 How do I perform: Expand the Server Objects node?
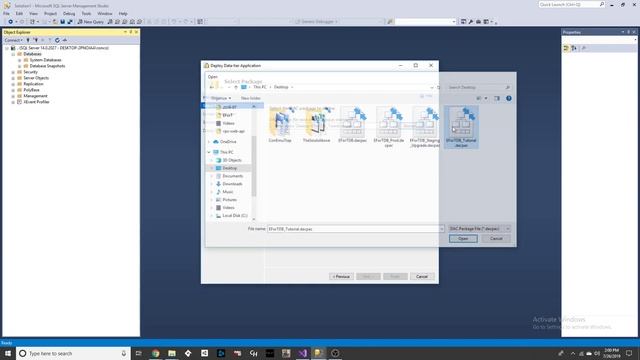pos(13,78)
